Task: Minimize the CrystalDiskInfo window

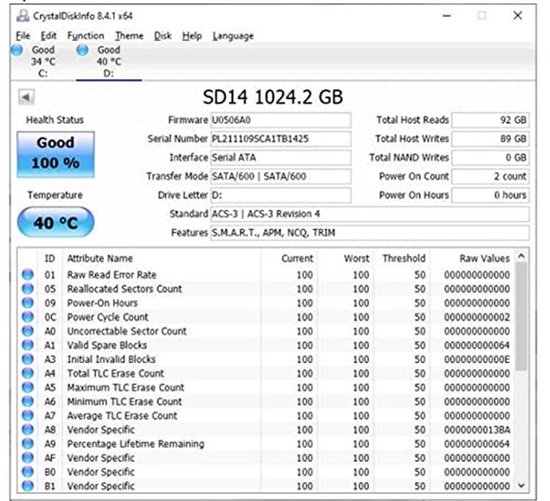Action: click(x=447, y=16)
